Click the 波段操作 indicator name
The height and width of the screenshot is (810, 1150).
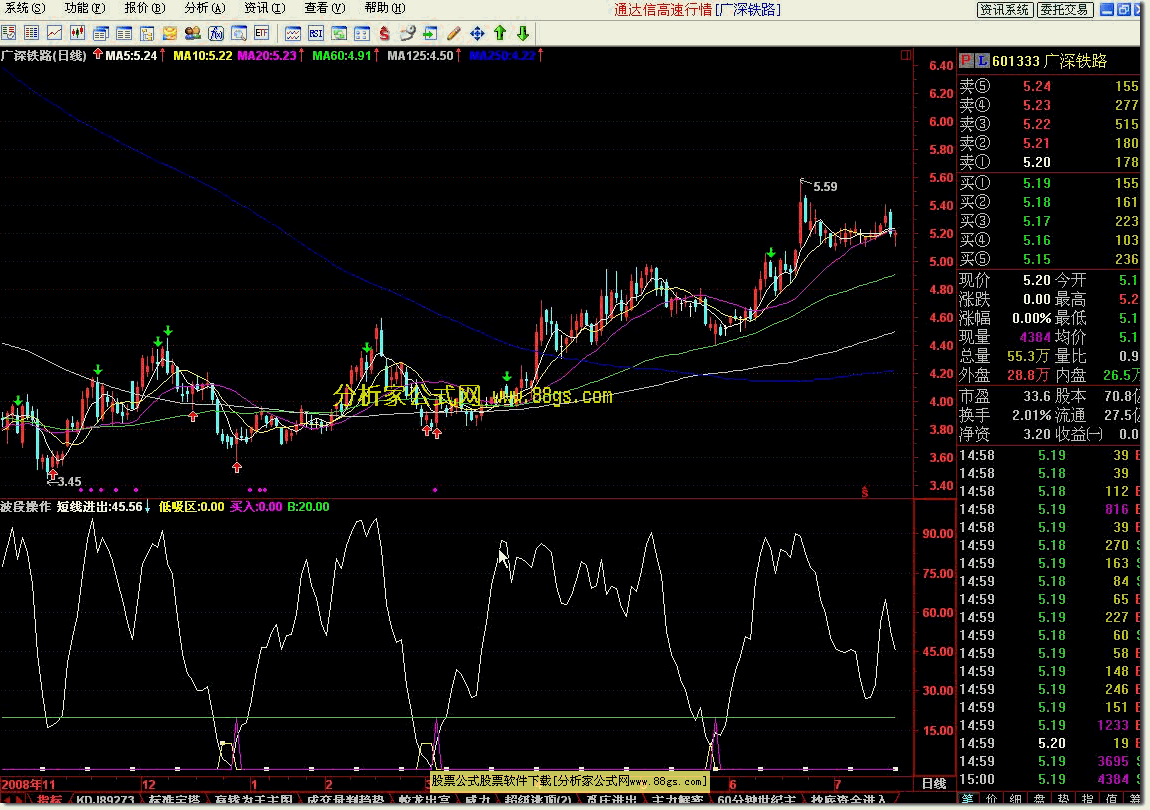tap(26, 506)
